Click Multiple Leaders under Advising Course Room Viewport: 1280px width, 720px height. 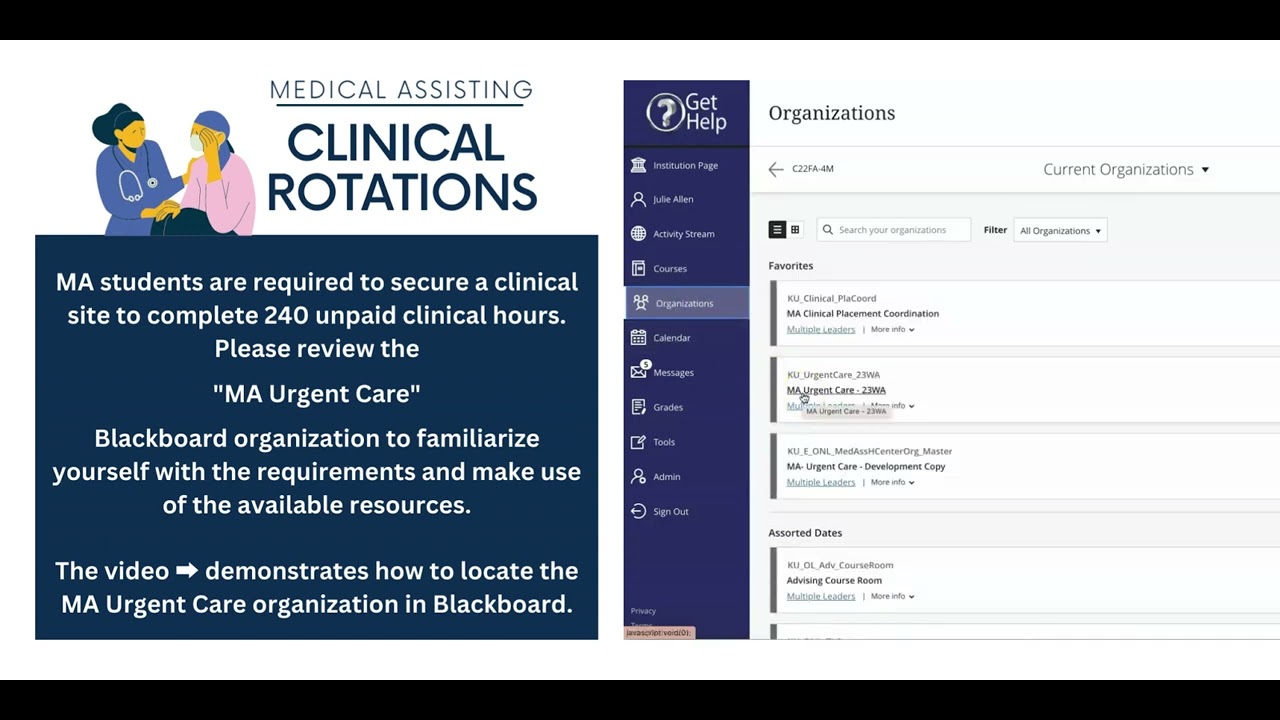tap(821, 596)
